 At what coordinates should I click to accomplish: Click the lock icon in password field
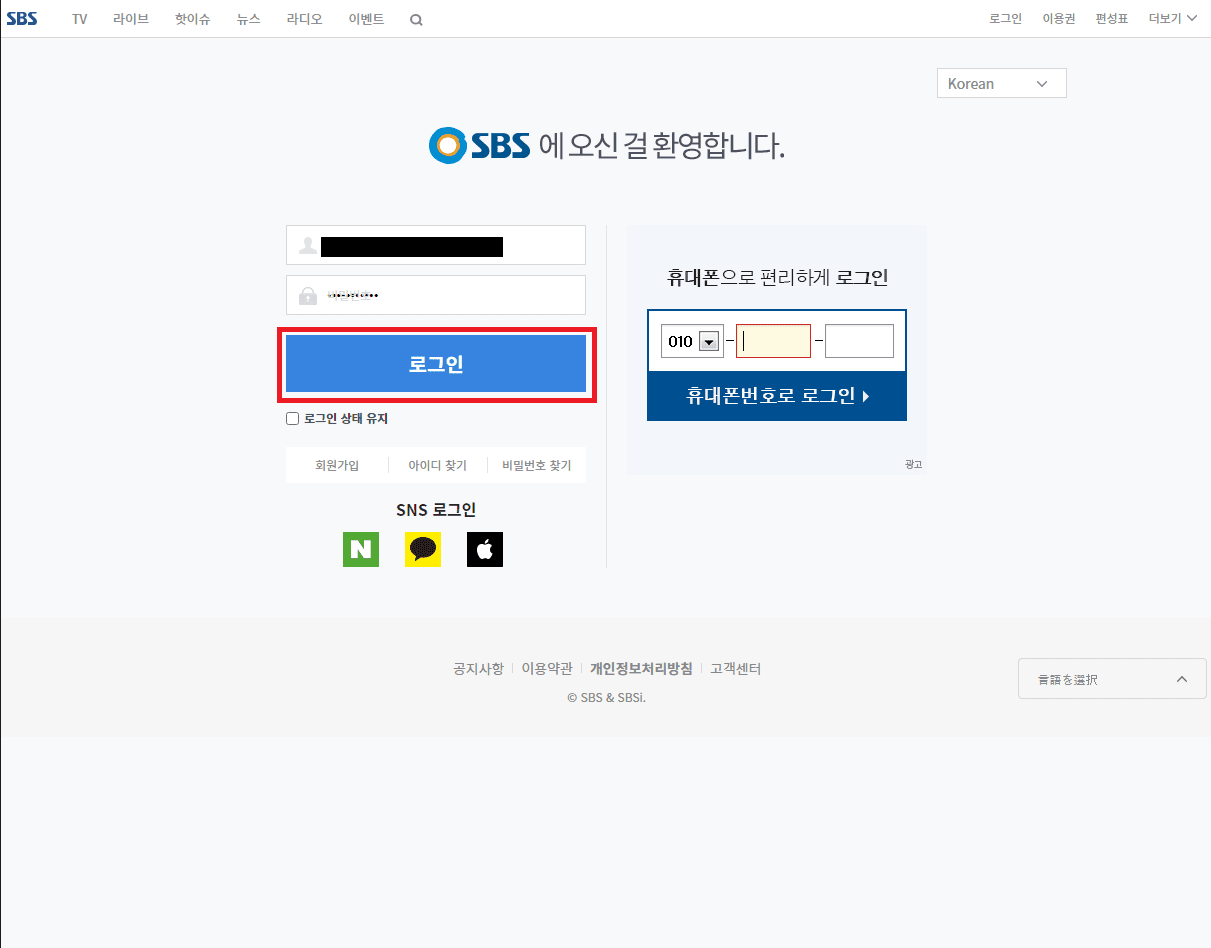click(308, 296)
